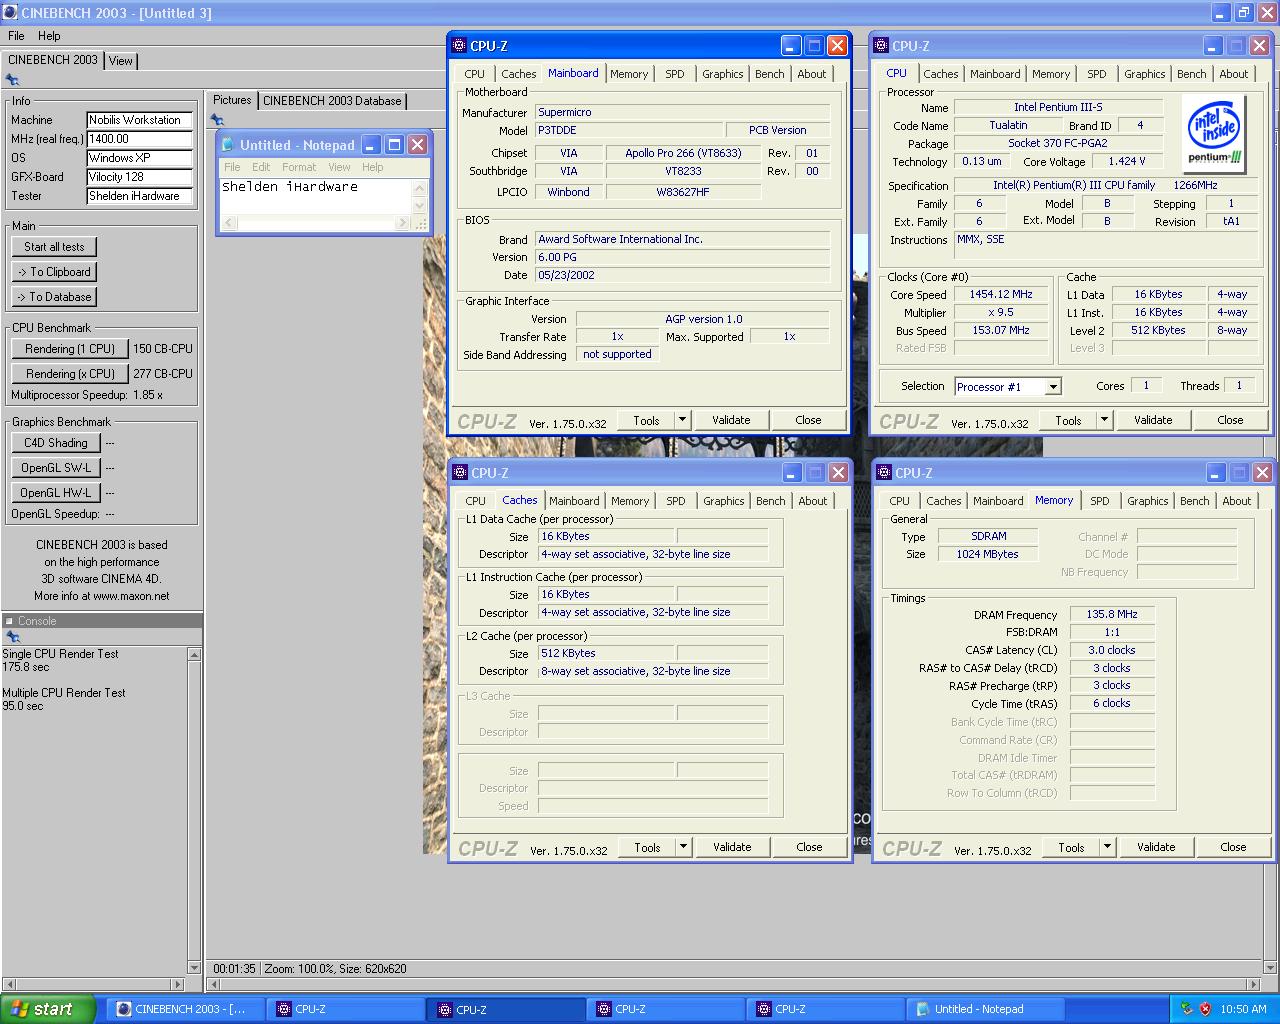Click the small icon beside the Console header
The height and width of the screenshot is (1024, 1280).
9,621
